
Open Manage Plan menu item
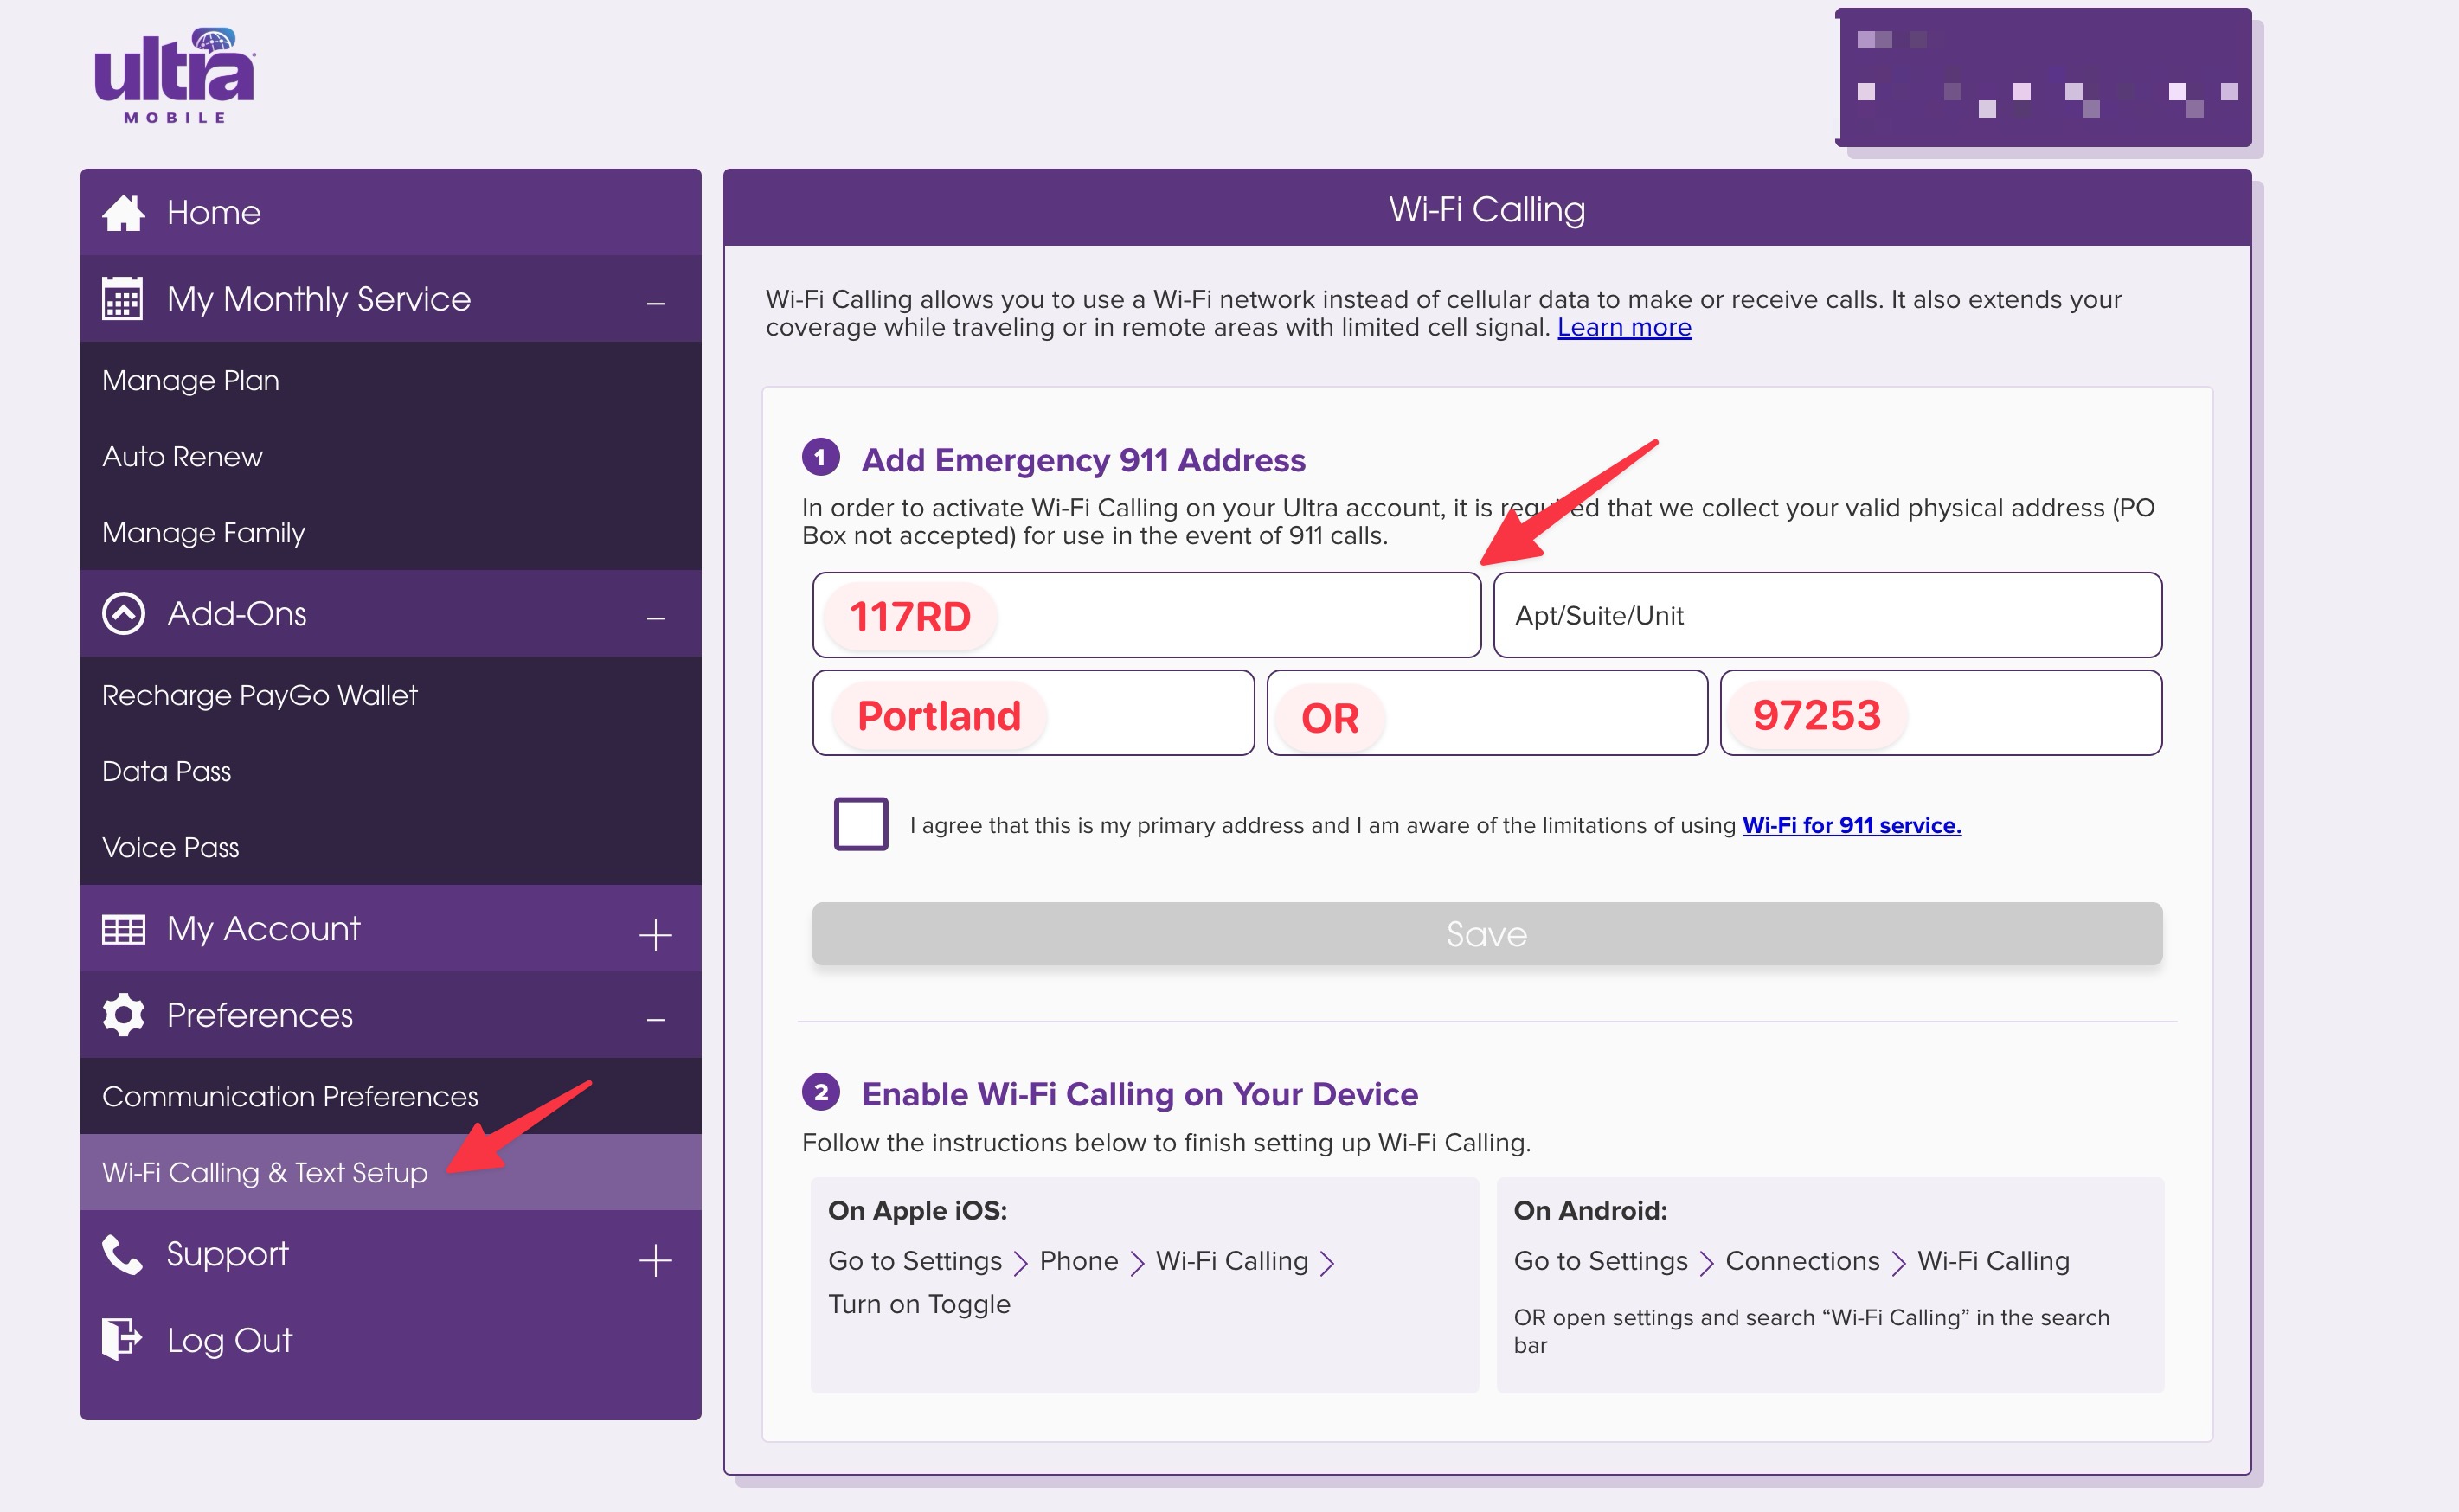pos(190,380)
